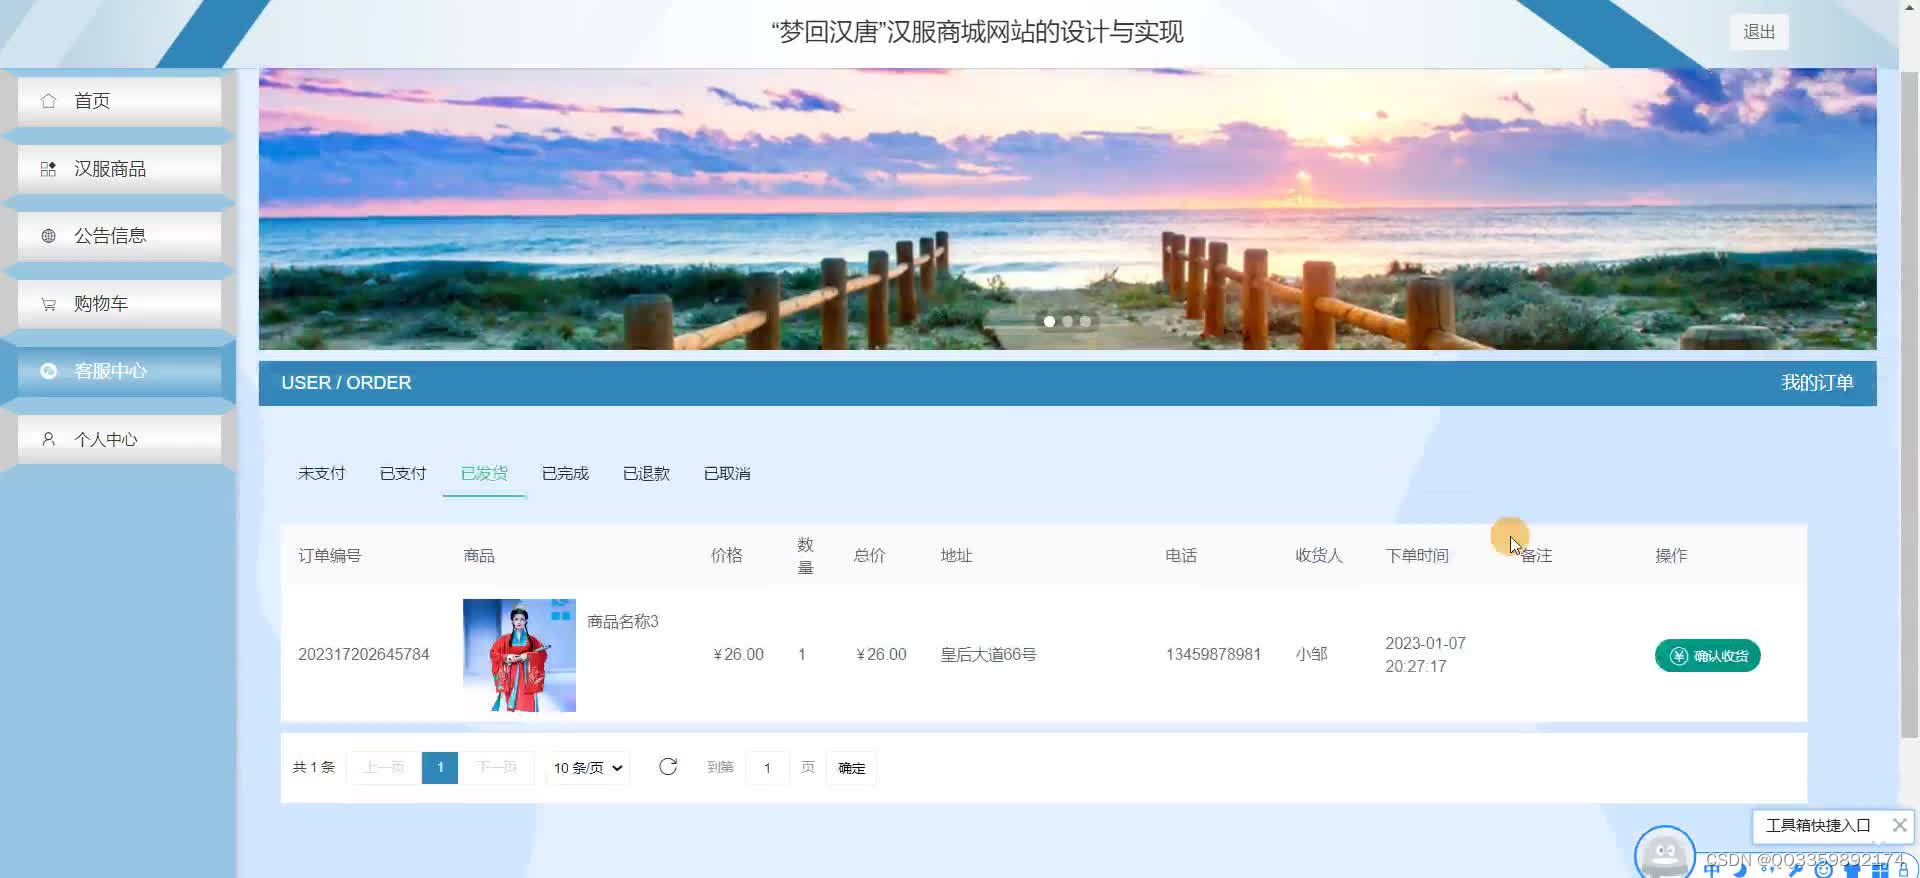Open the 已退款 orders tab

[646, 473]
